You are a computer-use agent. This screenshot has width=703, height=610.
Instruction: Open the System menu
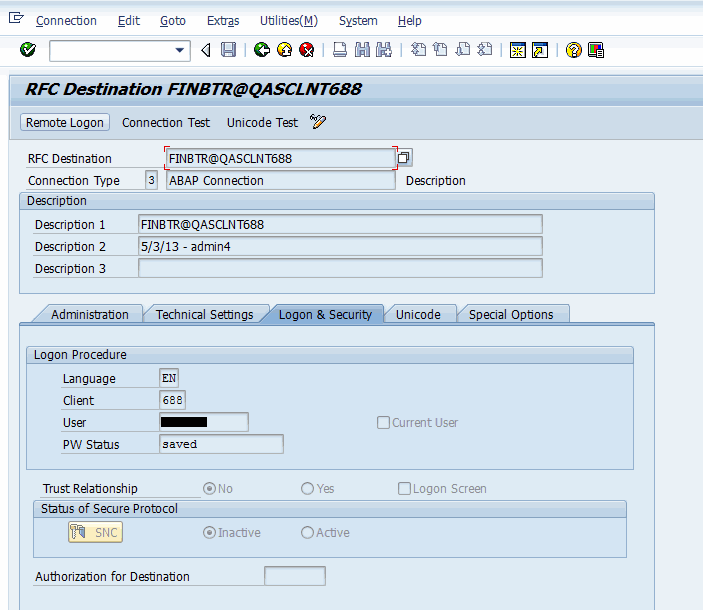pyautogui.click(x=358, y=21)
